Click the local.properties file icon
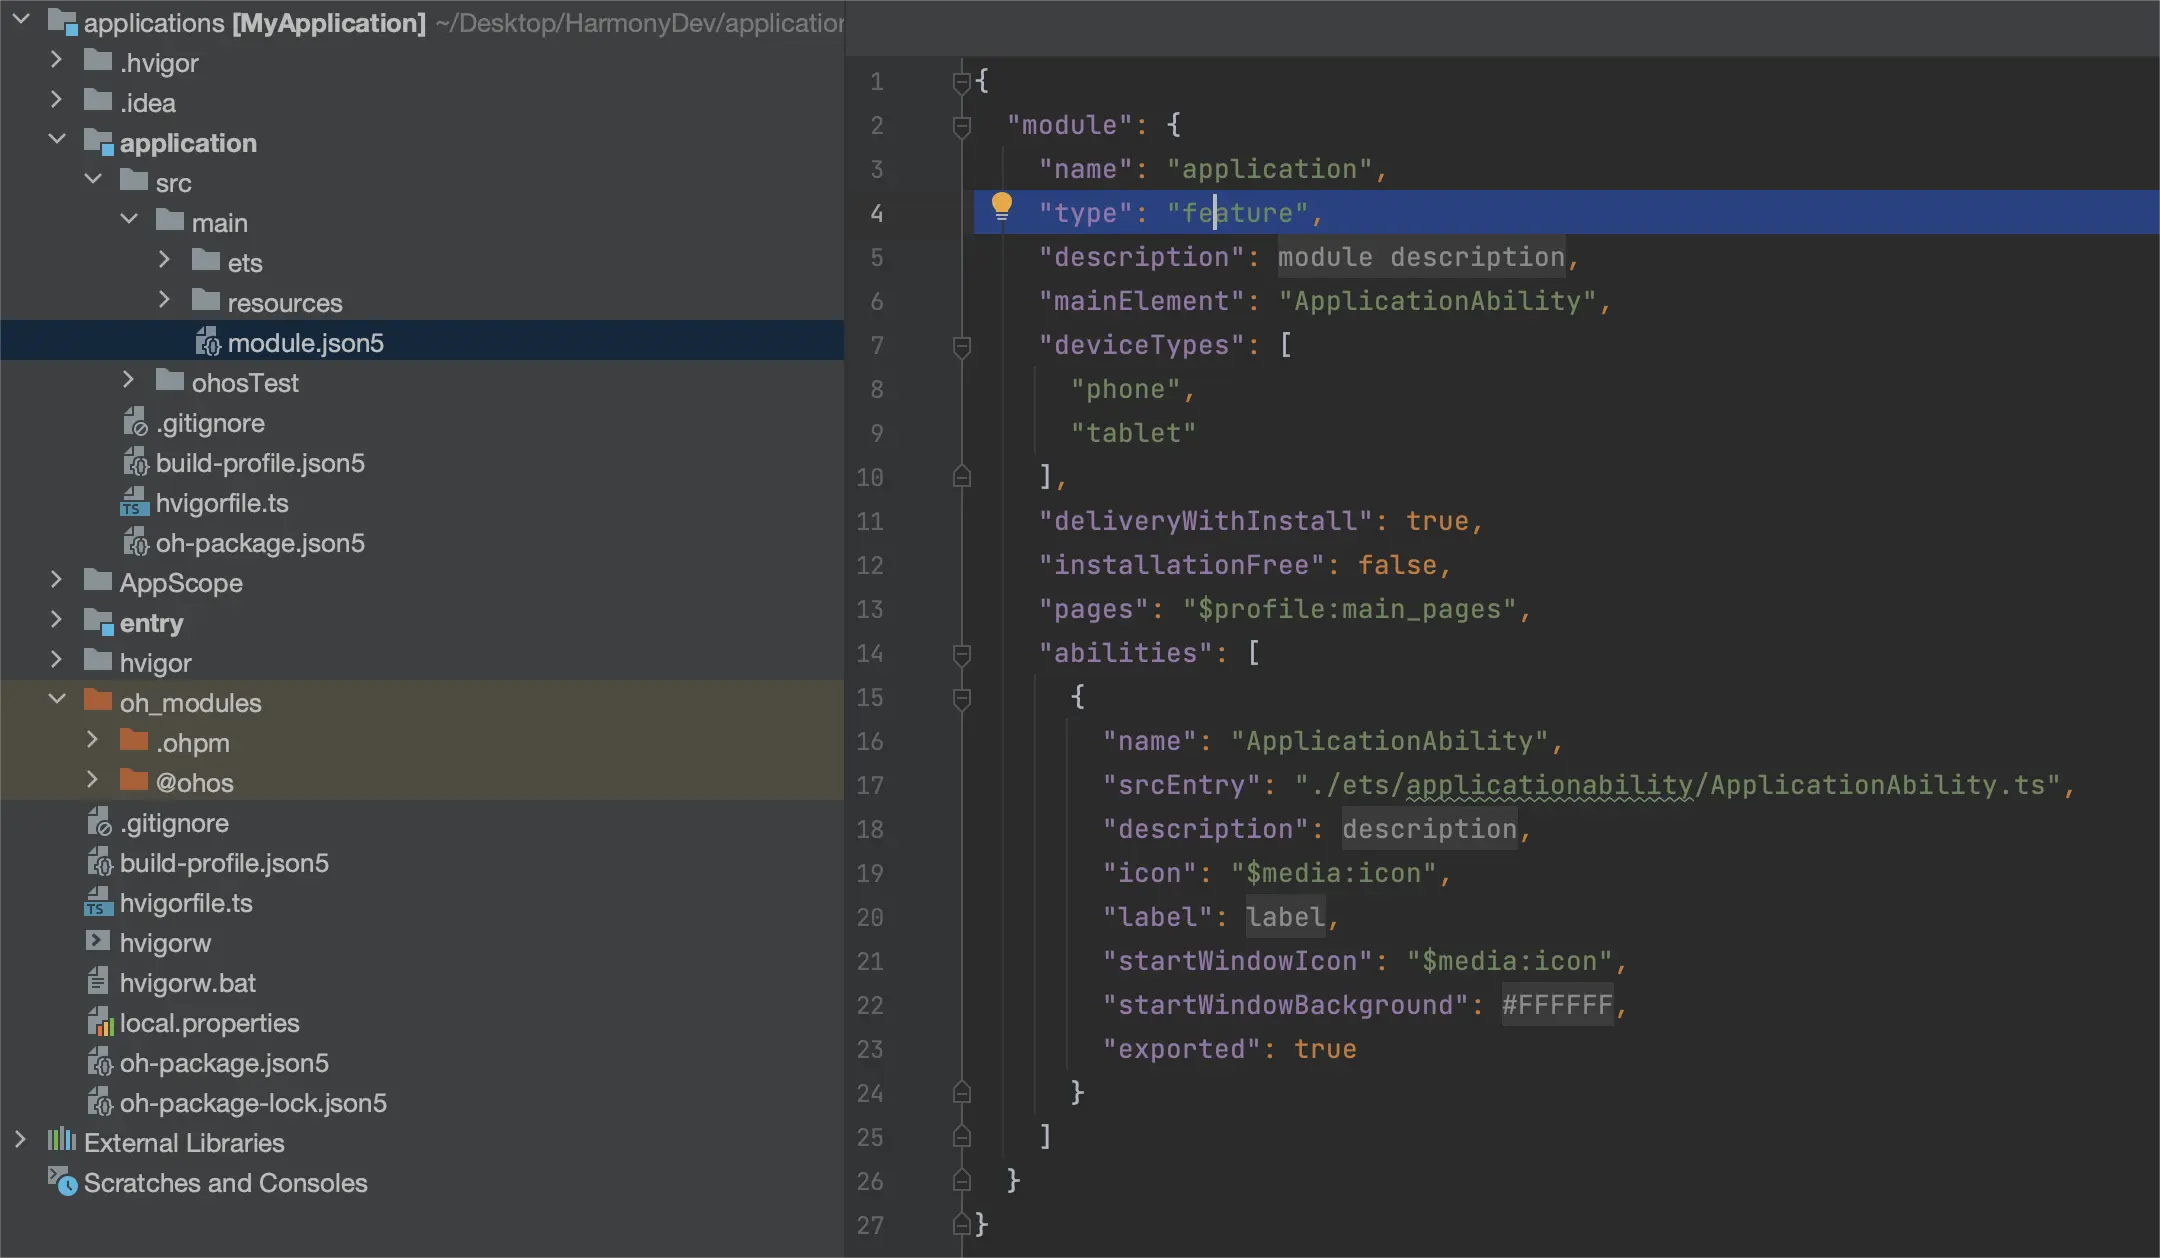The width and height of the screenshot is (2160, 1258). point(100,1022)
